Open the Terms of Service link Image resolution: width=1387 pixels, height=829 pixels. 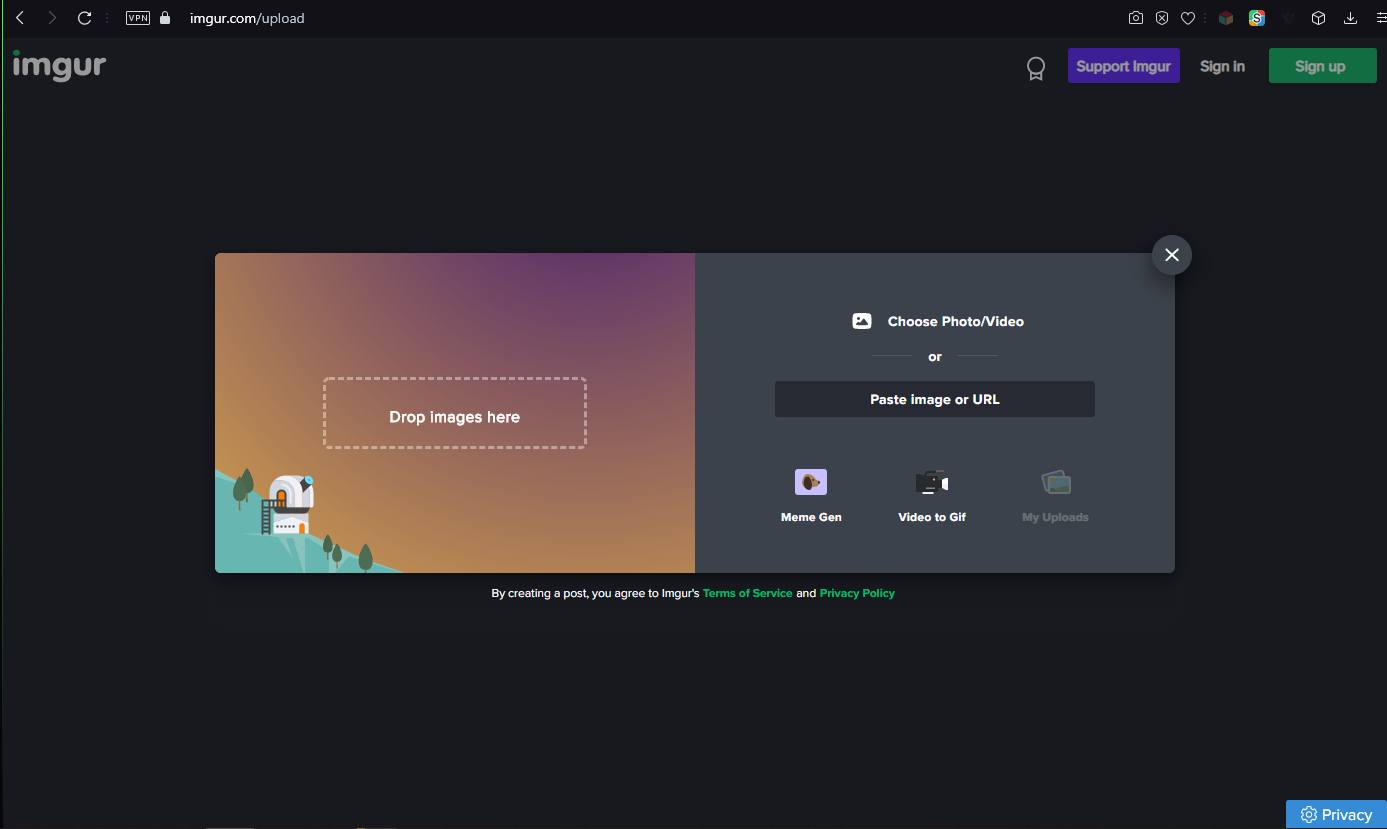point(747,593)
